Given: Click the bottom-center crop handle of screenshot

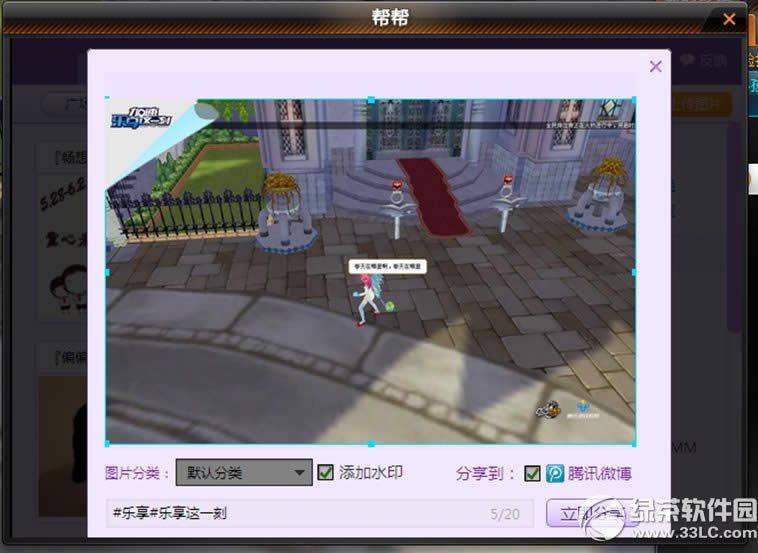Looking at the screenshot, I should click(x=371, y=443).
